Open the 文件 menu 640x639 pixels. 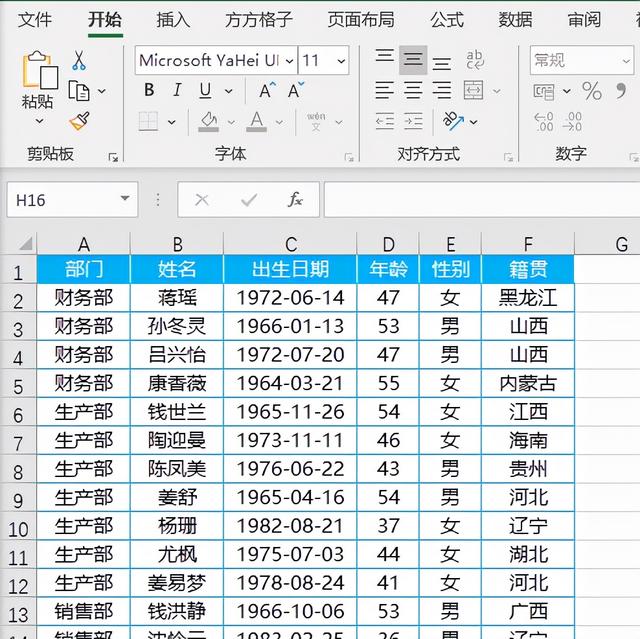[x=35, y=20]
